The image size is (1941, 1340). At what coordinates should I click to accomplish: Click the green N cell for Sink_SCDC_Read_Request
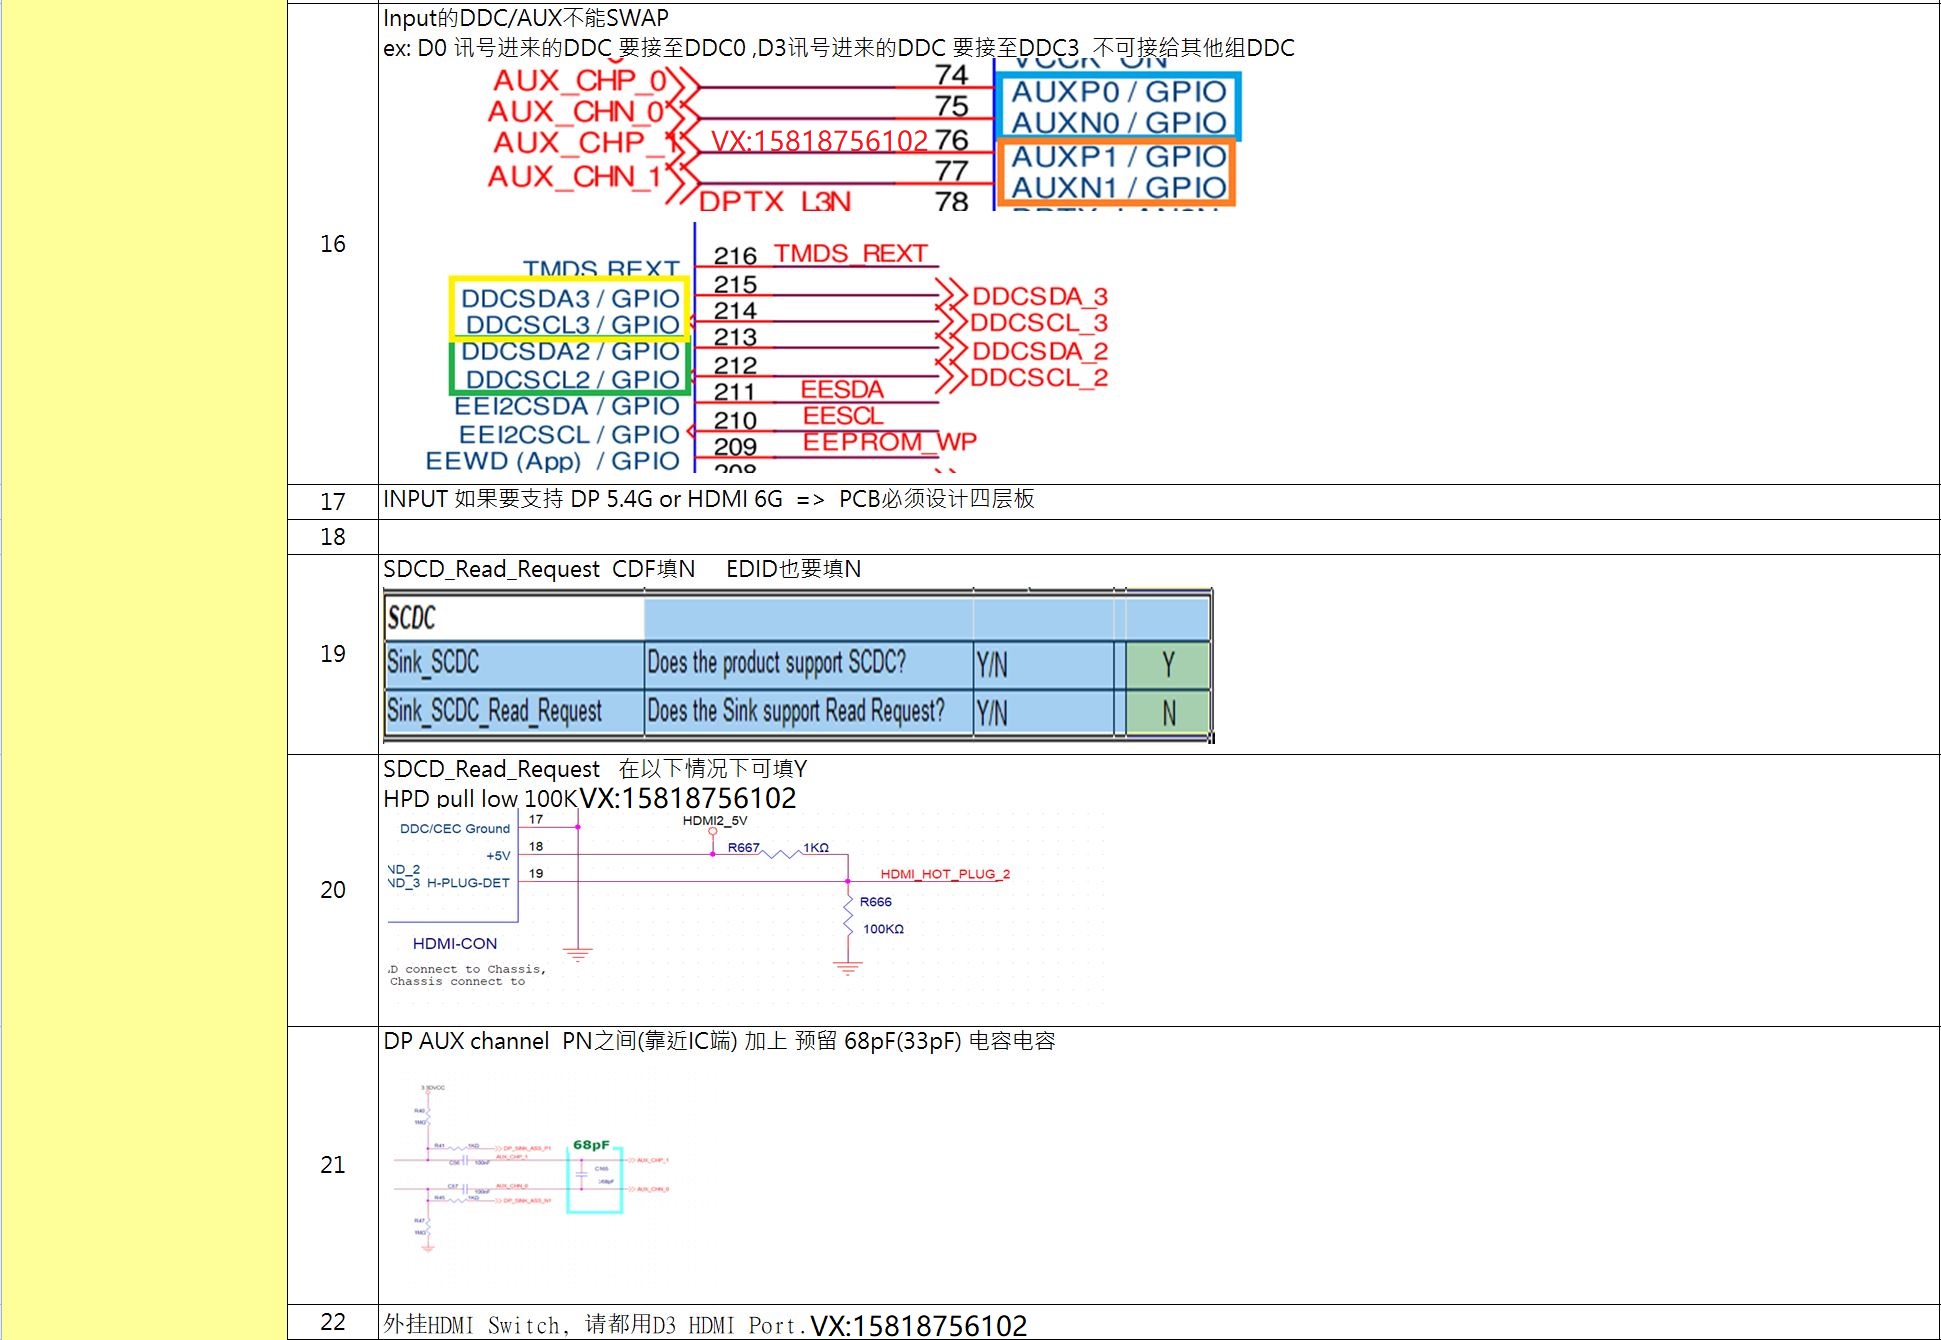click(x=1168, y=713)
